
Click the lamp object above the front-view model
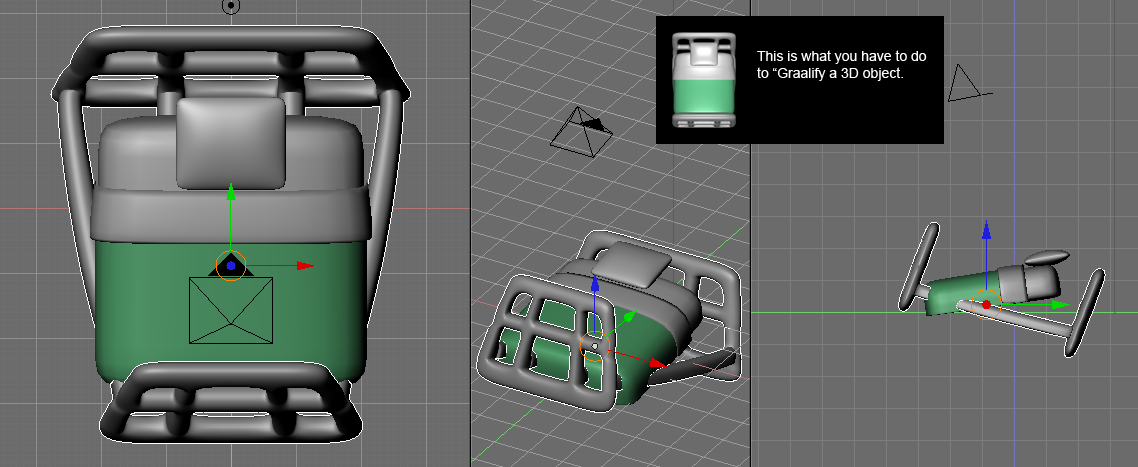(231, 6)
